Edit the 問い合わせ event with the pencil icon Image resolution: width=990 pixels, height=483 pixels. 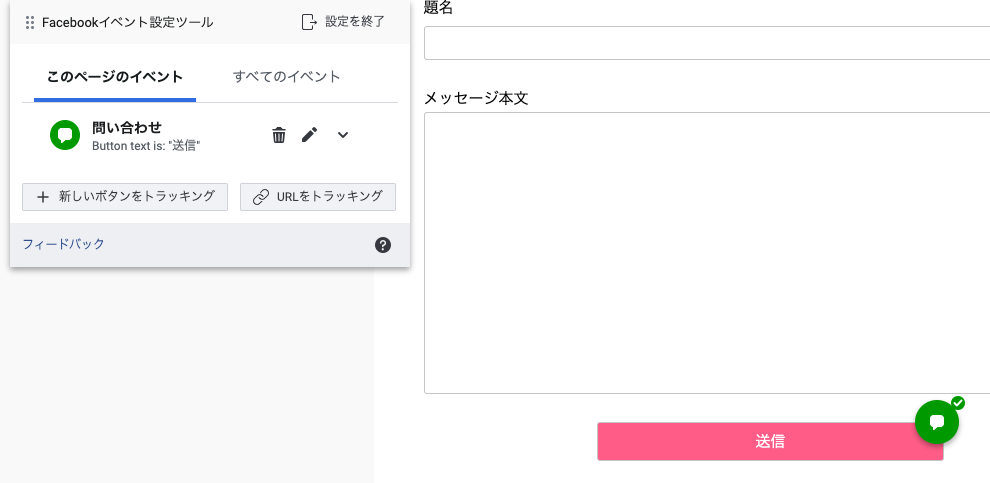pos(310,135)
